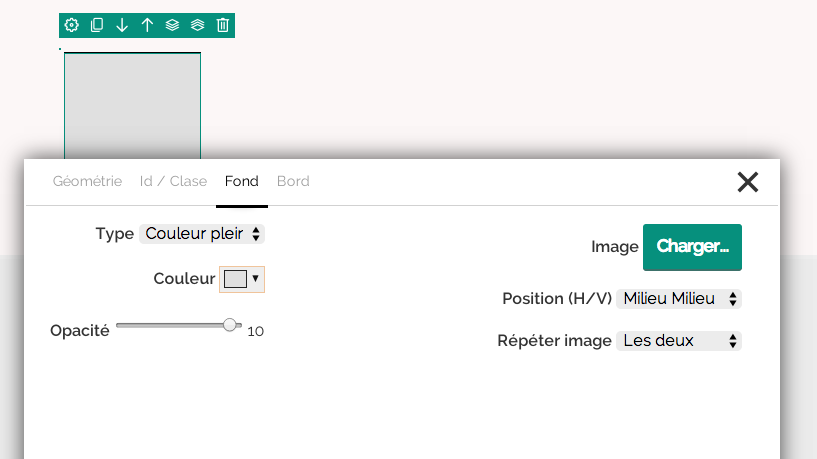817x459 pixels.
Task: Close the properties panel with the X
Action: (x=747, y=181)
